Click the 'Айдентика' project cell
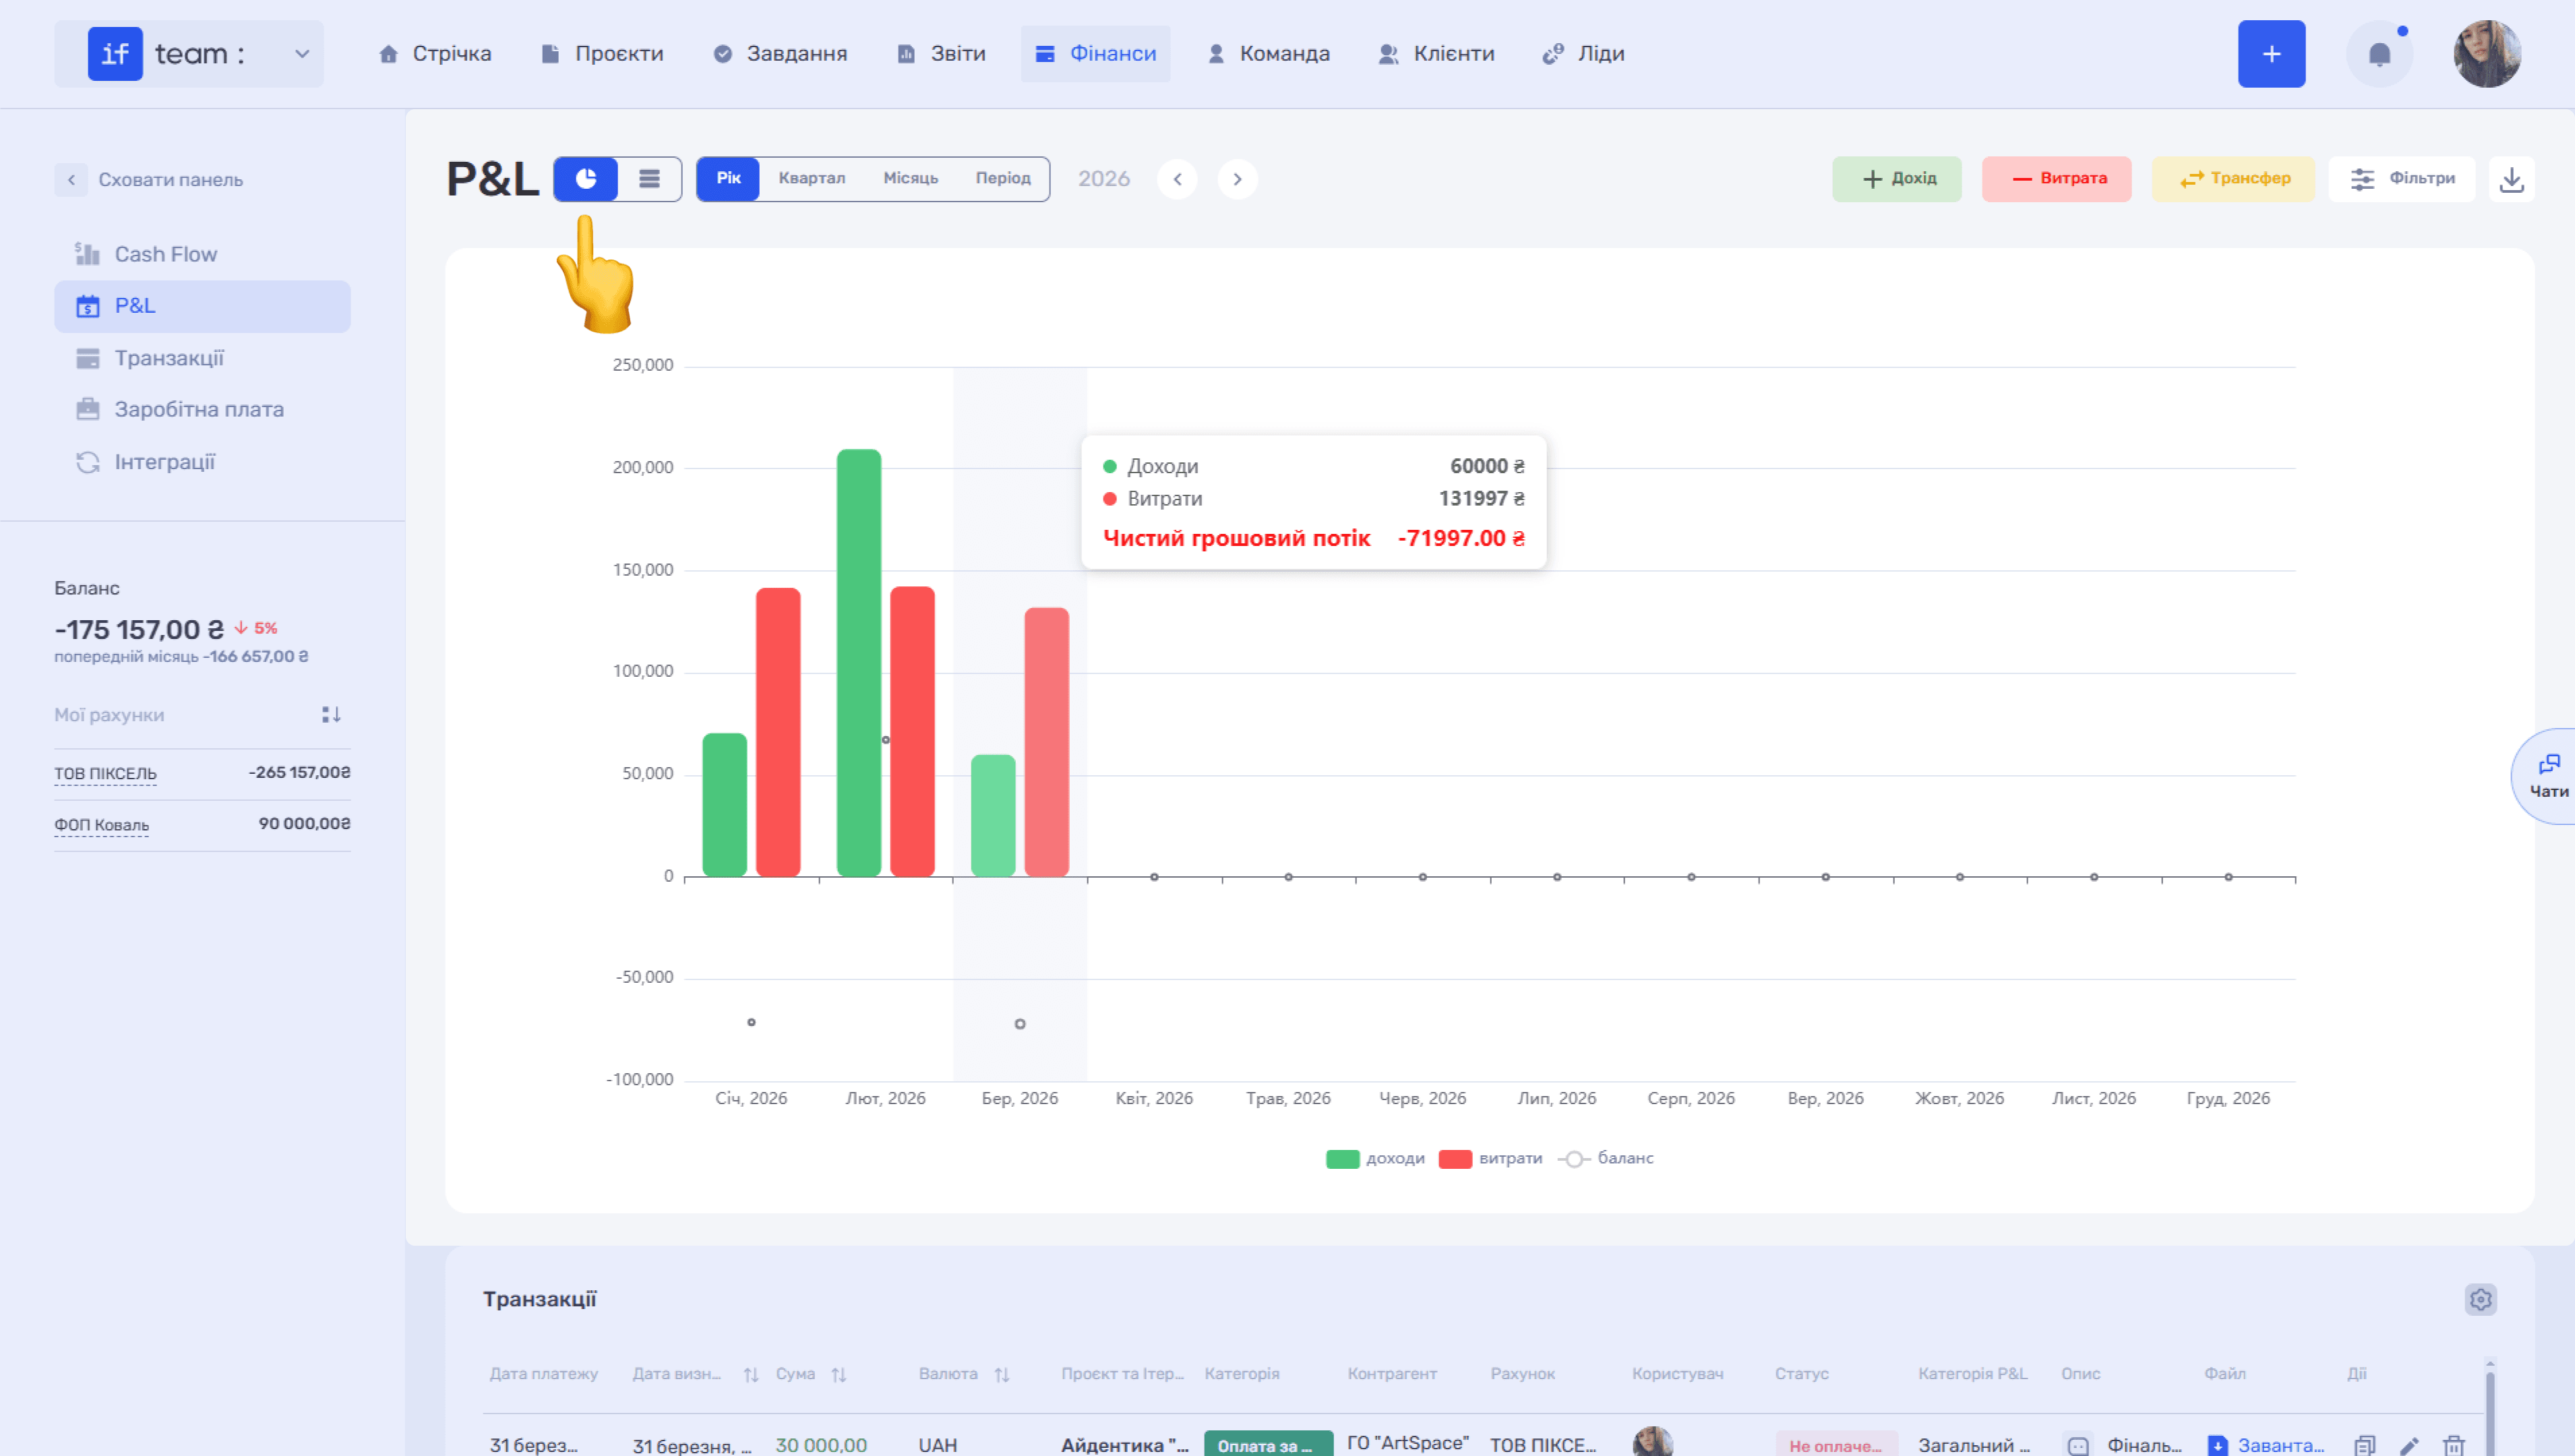2575x1456 pixels. pos(1124,1445)
